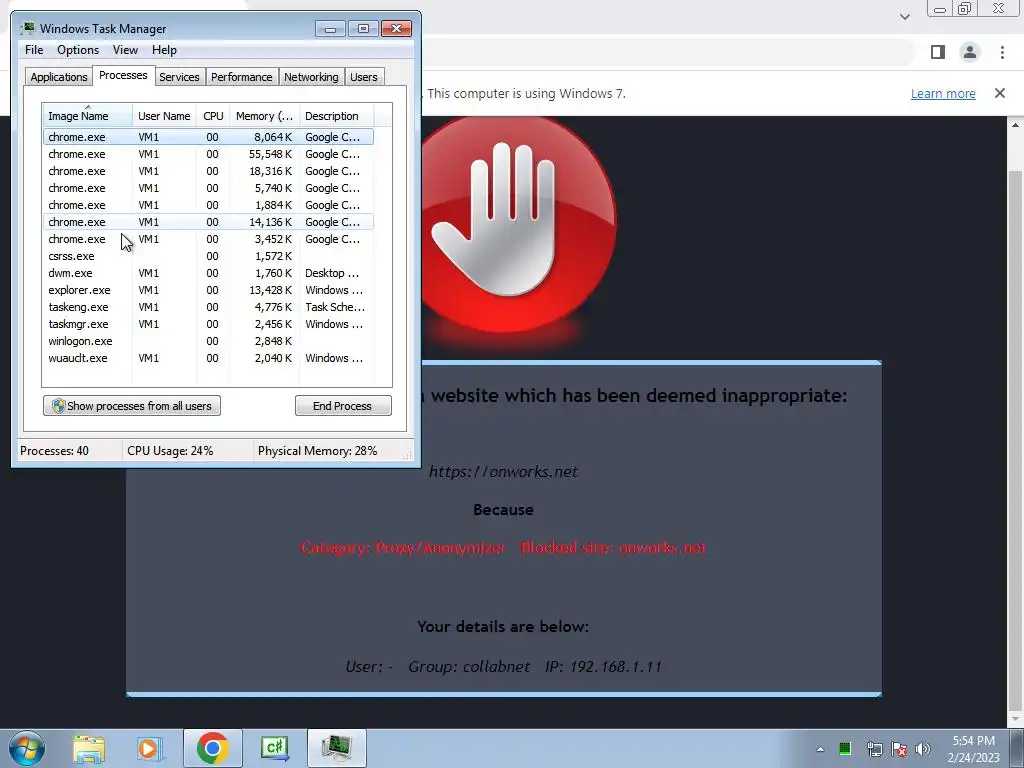1024x768 pixels.
Task: Open the Task Manager File menu
Action: point(34,50)
